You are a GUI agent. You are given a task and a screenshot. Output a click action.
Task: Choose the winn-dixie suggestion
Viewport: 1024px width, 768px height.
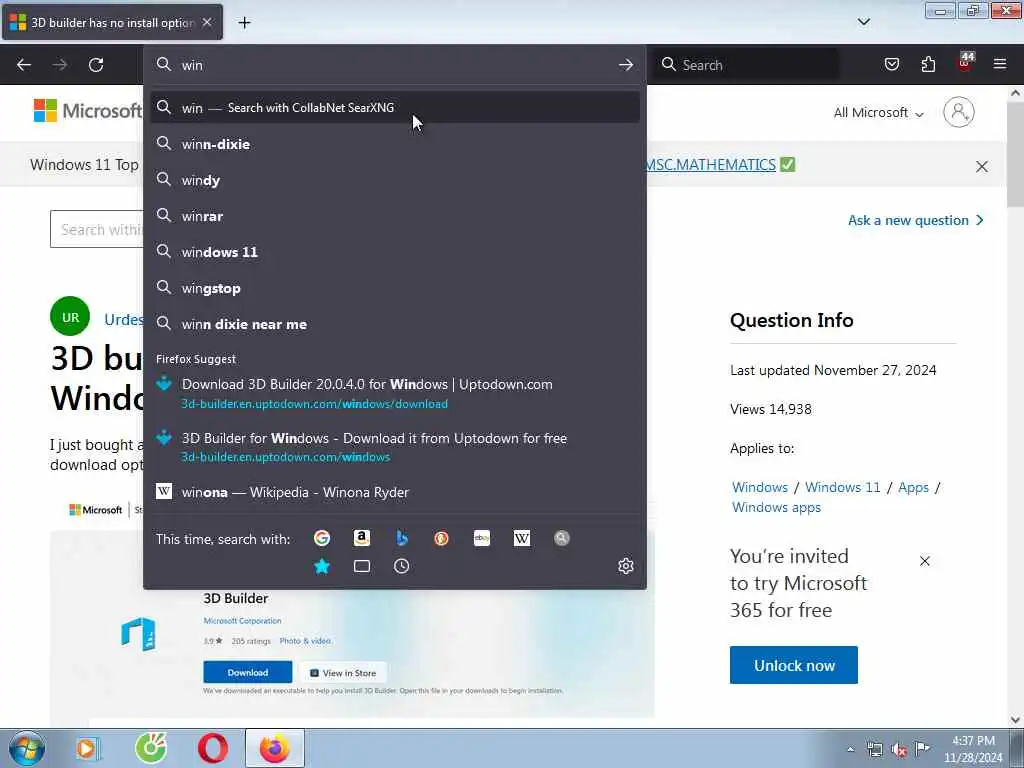pyautogui.click(x=394, y=144)
